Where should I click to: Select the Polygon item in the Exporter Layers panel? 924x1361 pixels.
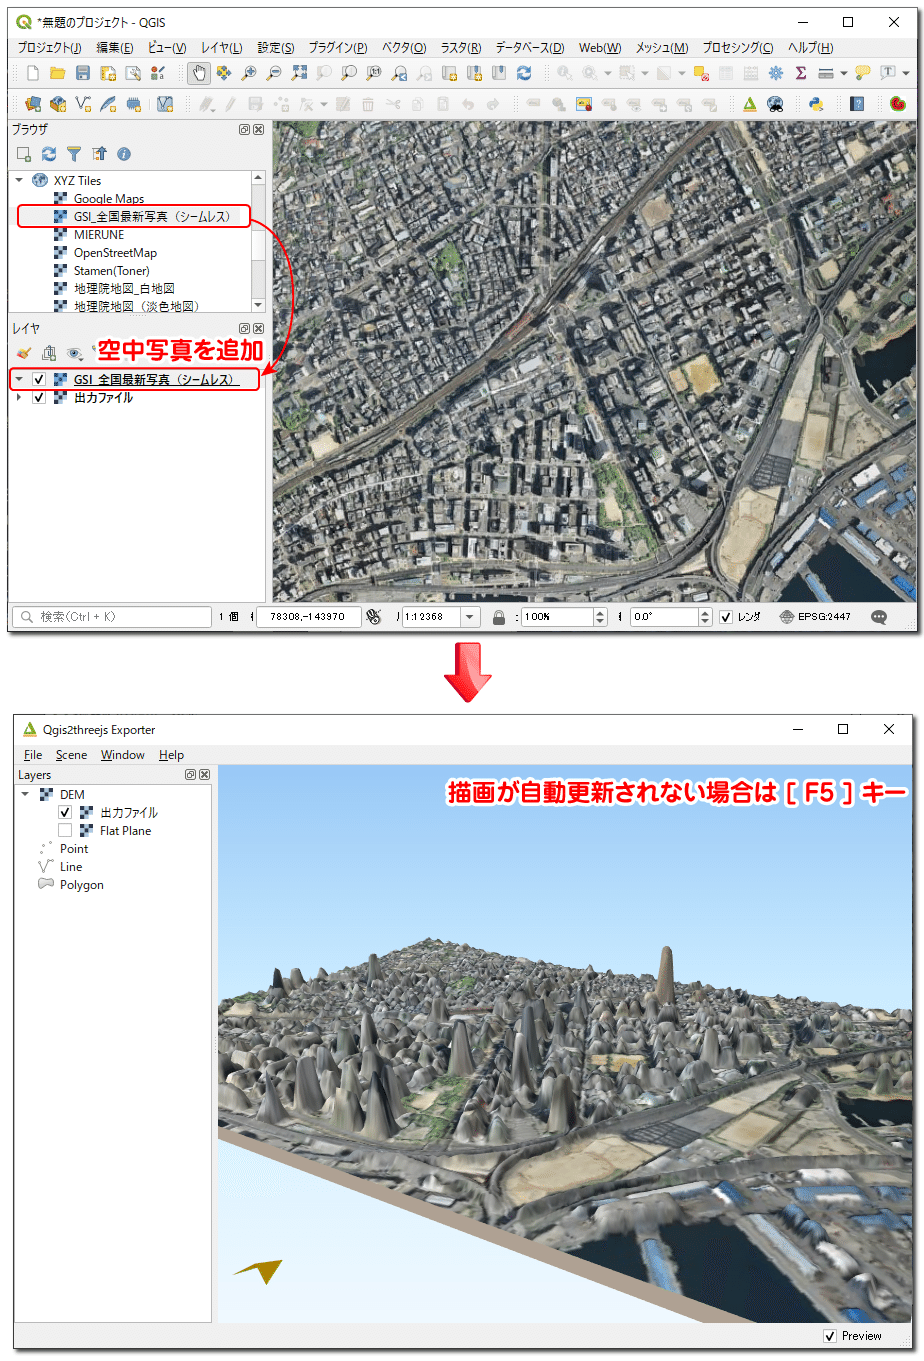point(81,885)
